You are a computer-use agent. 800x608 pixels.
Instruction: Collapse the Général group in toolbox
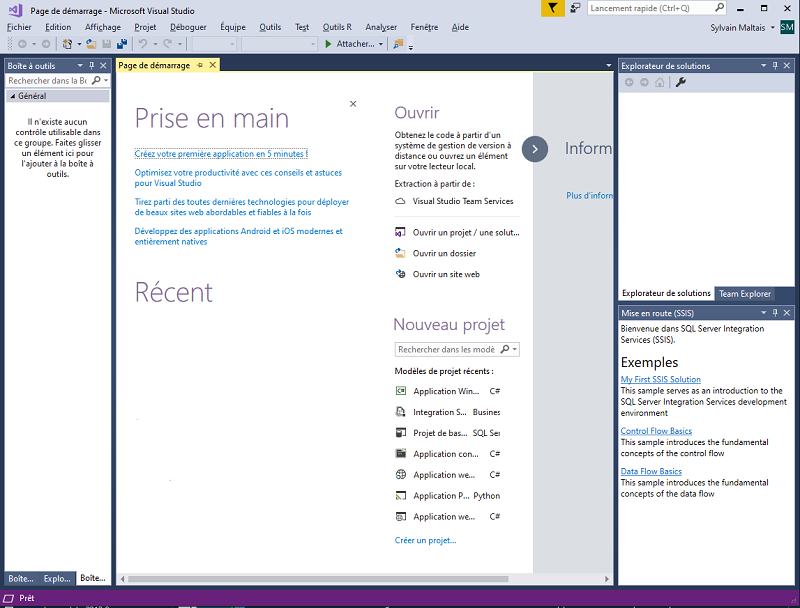click(x=12, y=96)
